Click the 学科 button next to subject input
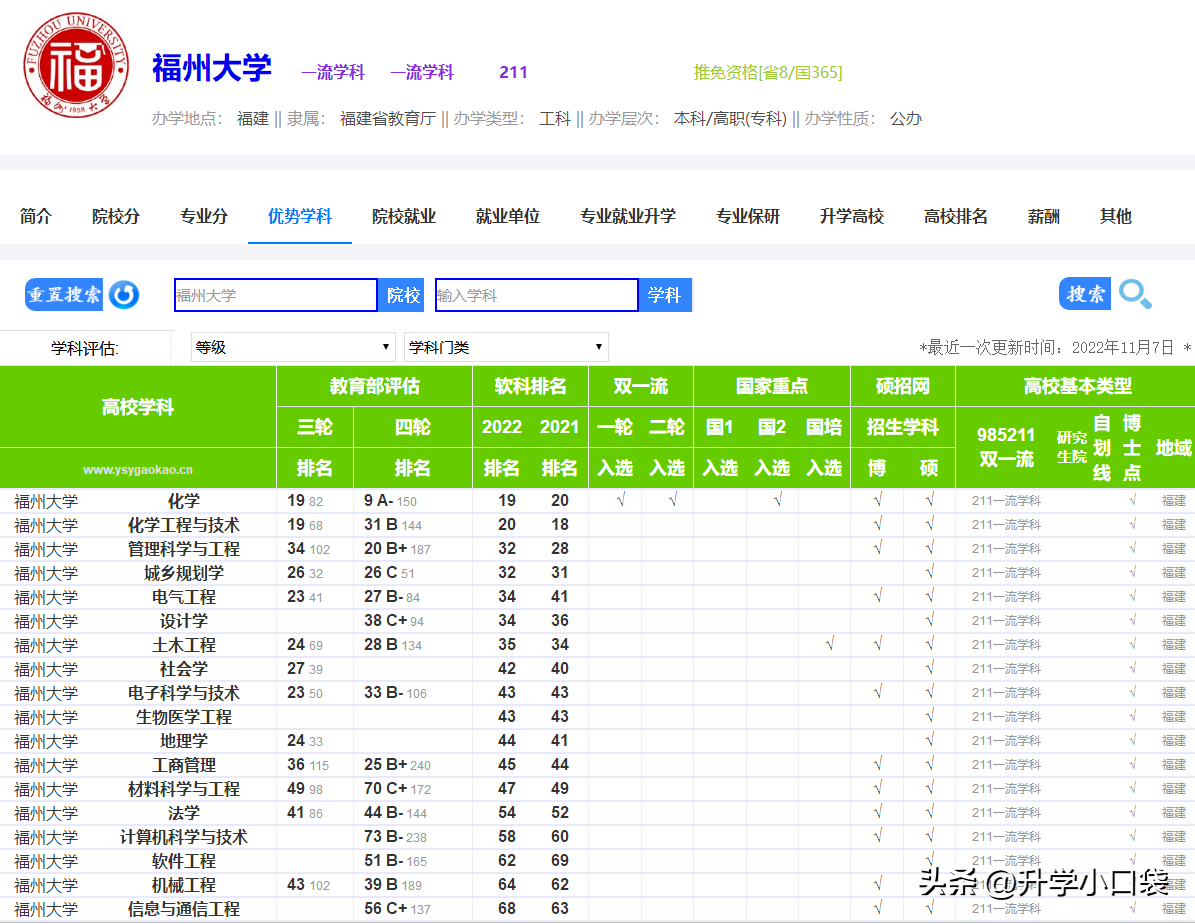 [x=665, y=295]
